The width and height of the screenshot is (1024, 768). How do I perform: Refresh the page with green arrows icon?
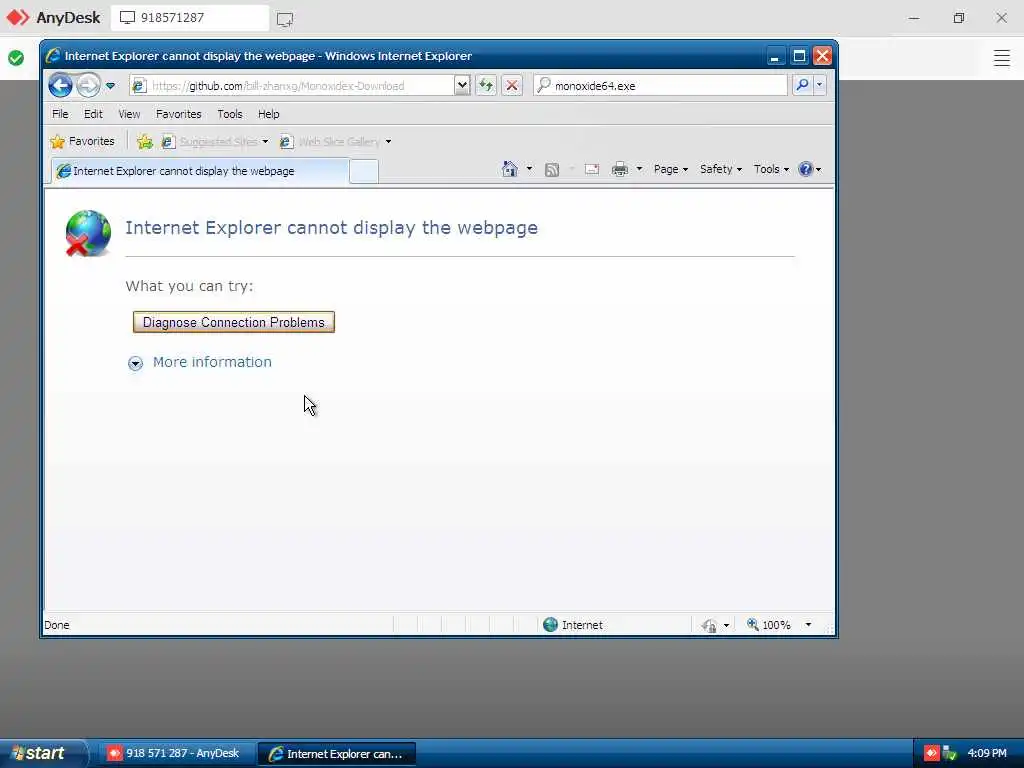486,85
